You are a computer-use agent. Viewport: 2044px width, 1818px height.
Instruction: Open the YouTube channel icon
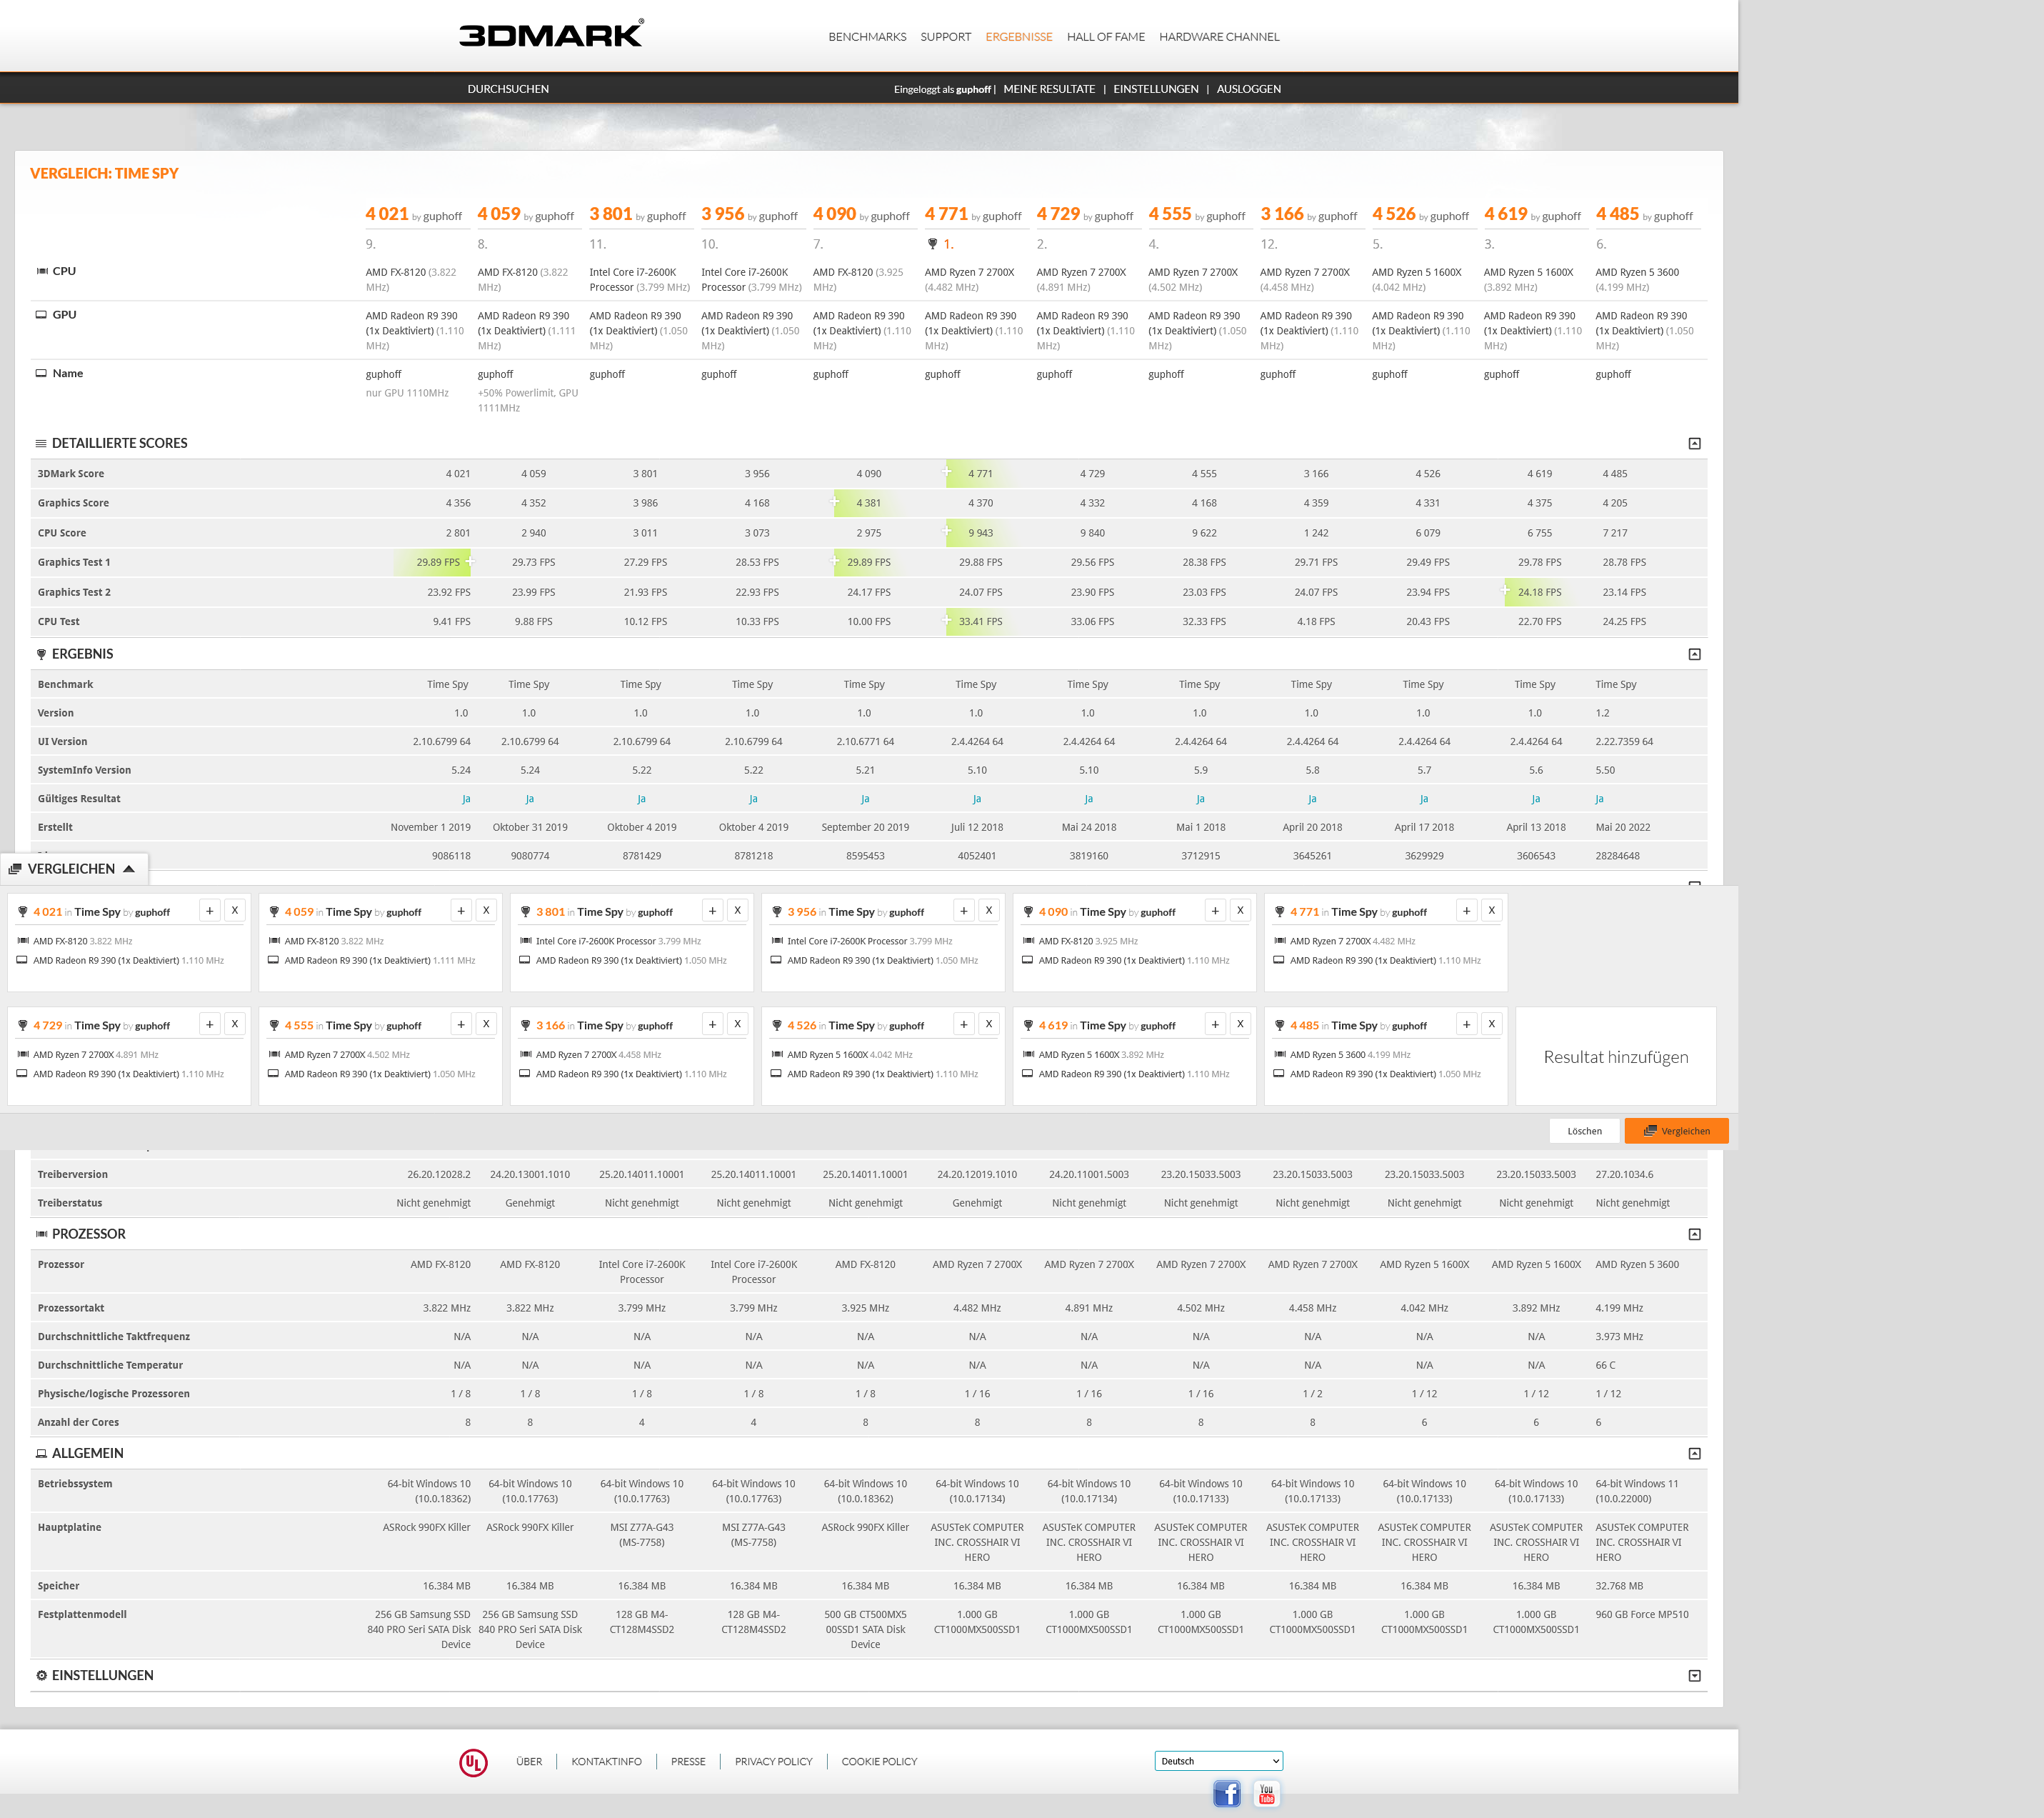[1266, 1793]
